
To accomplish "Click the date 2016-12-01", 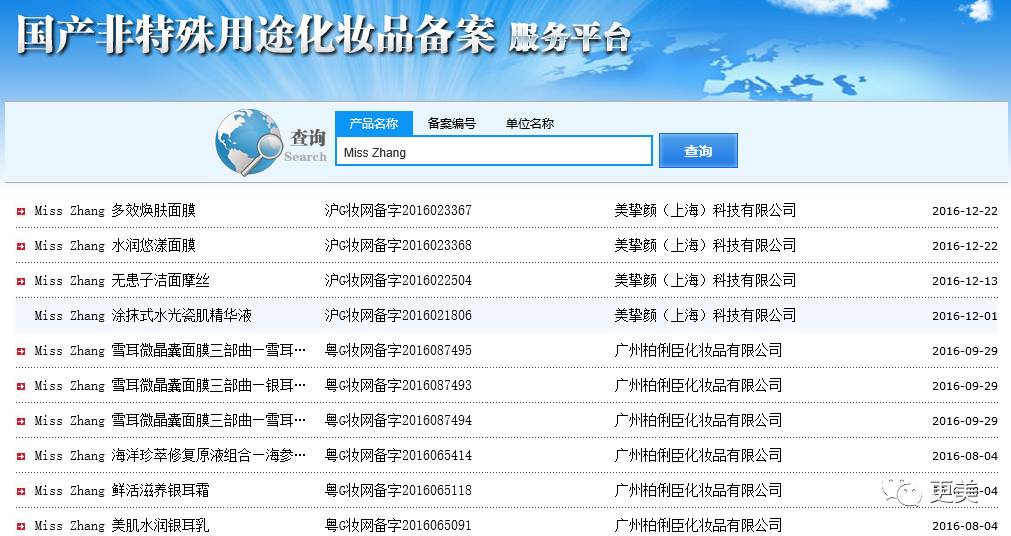I will point(965,316).
